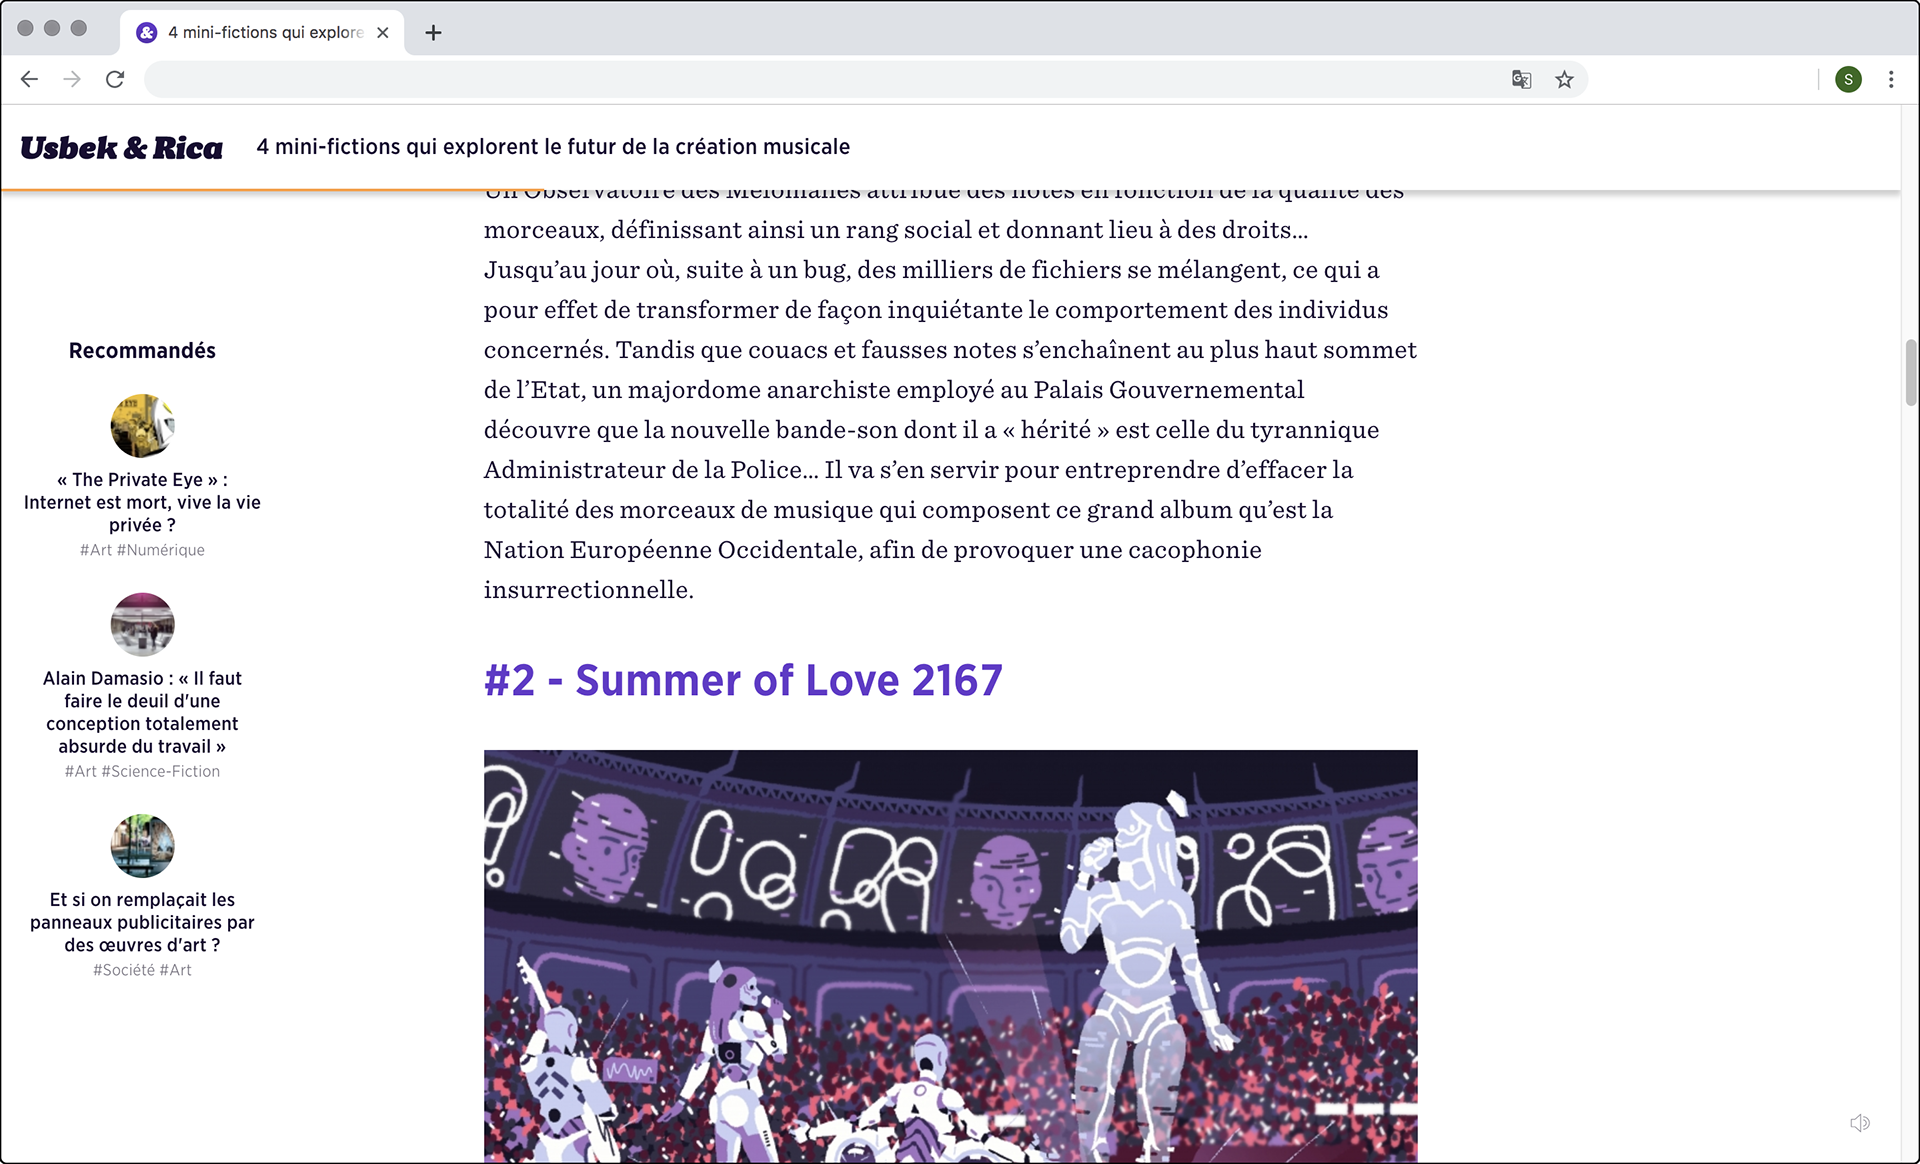Image resolution: width=1920 pixels, height=1164 pixels.
Task: Click The Private Eye round thumbnail
Action: [142, 426]
